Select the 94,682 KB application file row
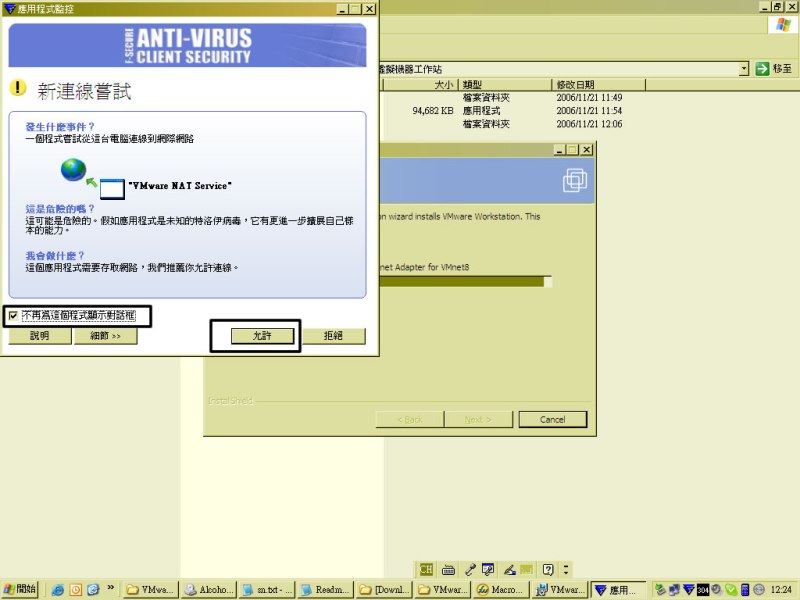800x600 pixels. 515,111
